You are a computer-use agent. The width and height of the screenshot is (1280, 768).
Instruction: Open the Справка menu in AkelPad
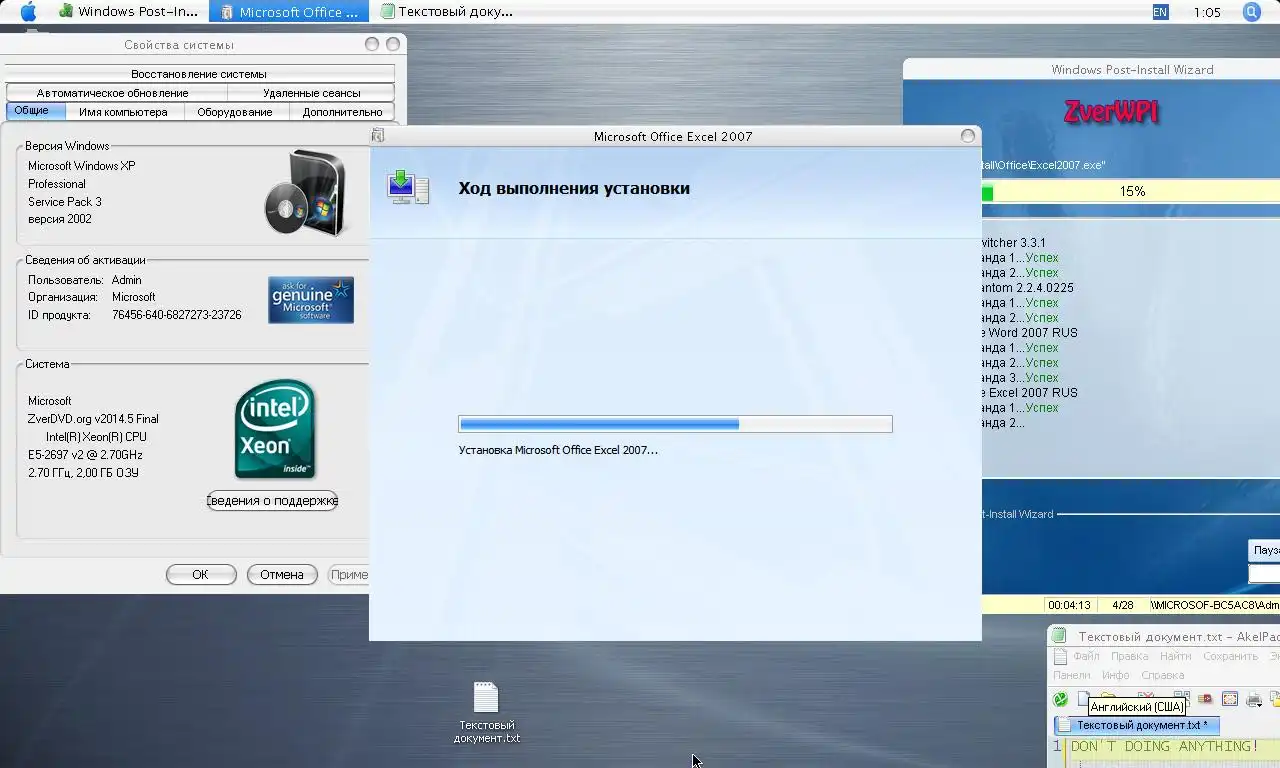click(x=1162, y=675)
